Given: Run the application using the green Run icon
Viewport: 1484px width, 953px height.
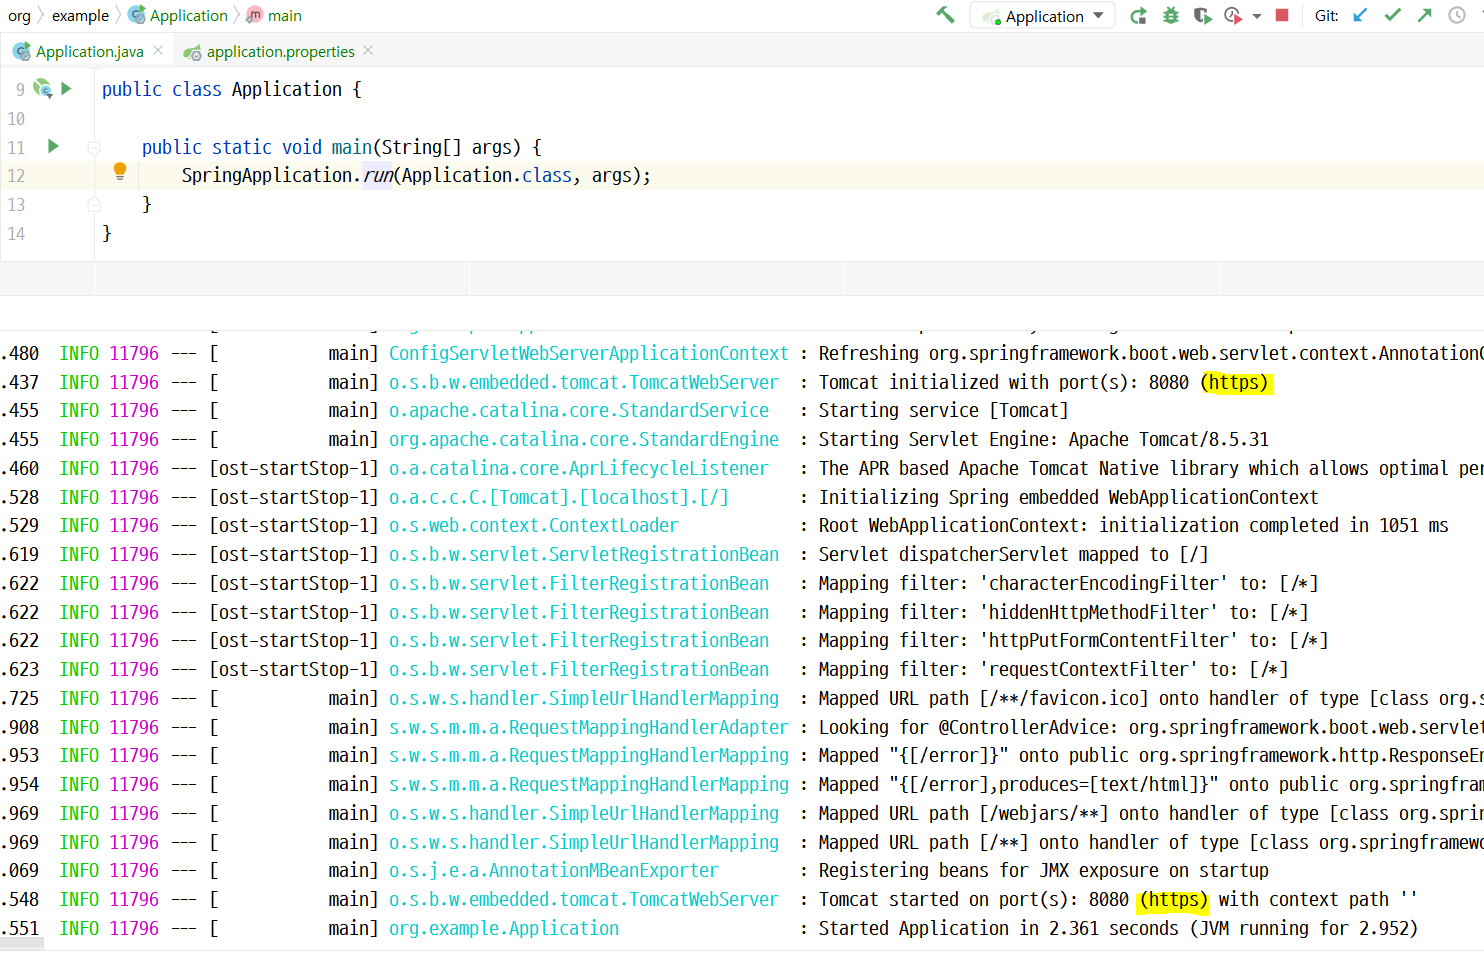Looking at the screenshot, I should (x=1138, y=15).
